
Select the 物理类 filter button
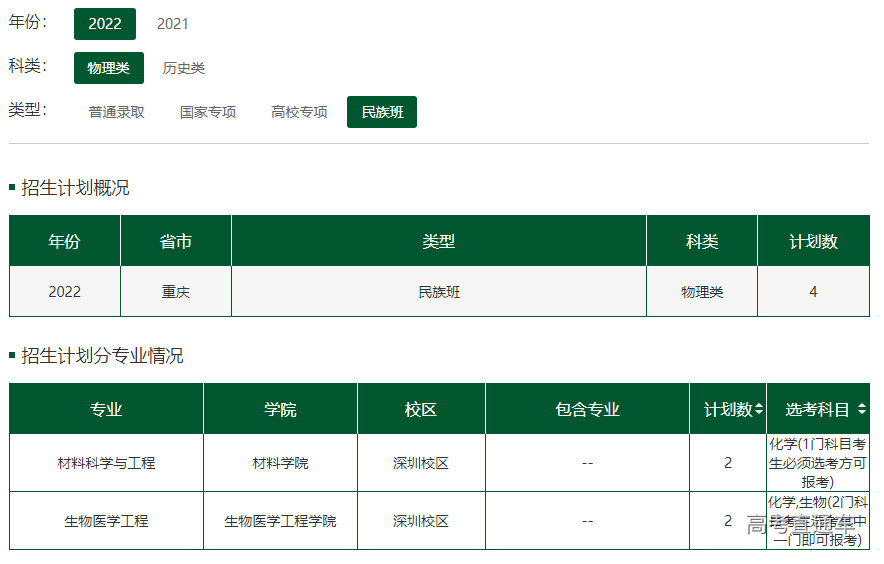pos(108,68)
